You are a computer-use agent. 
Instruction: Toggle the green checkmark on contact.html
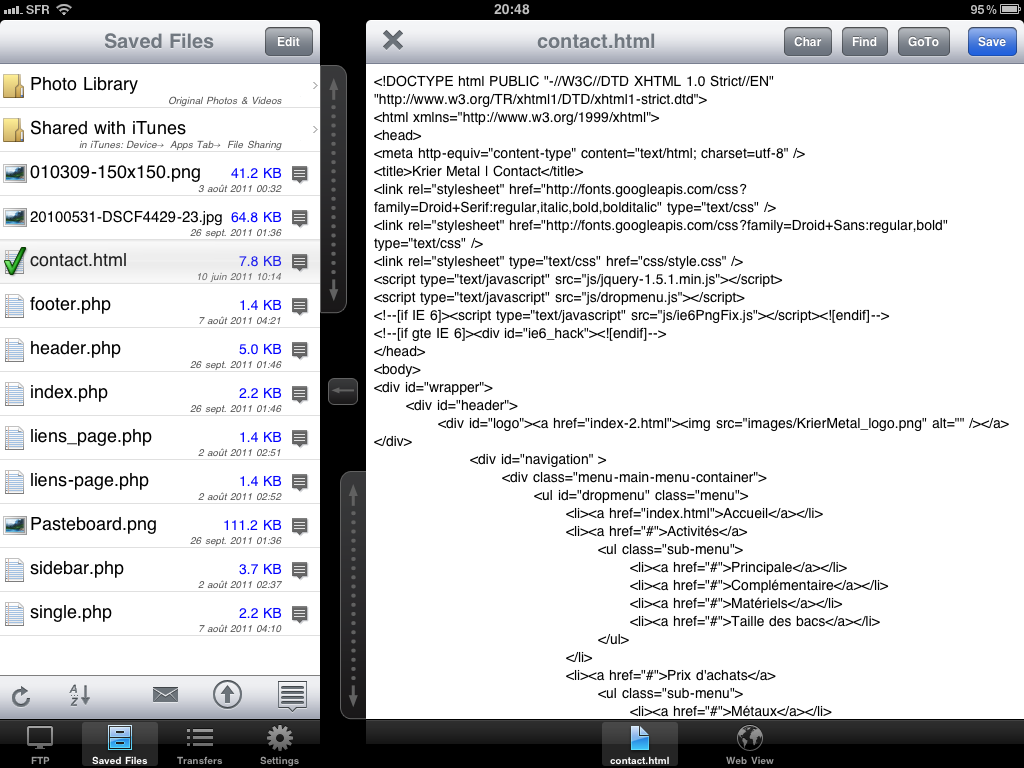[x=14, y=262]
